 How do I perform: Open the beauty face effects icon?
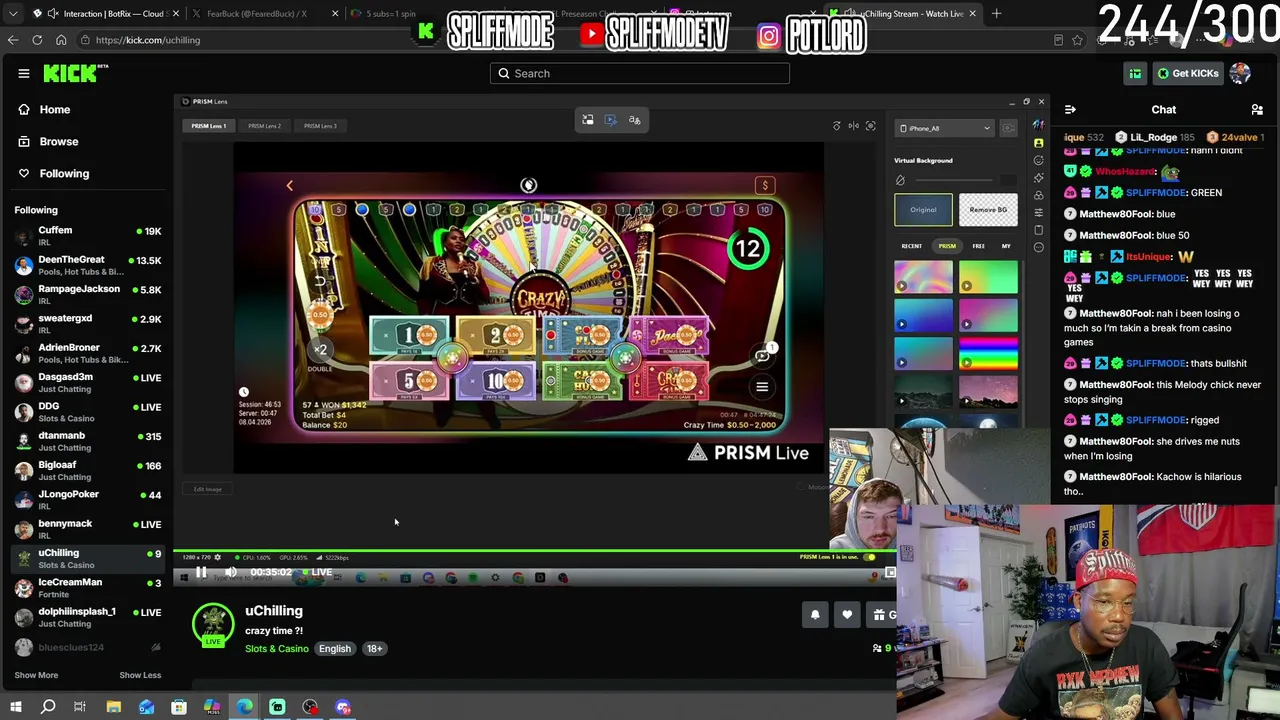pos(1038,161)
